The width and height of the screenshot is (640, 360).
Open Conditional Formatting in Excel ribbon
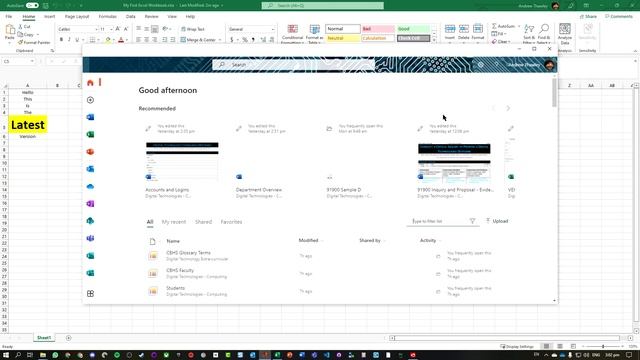(292, 34)
